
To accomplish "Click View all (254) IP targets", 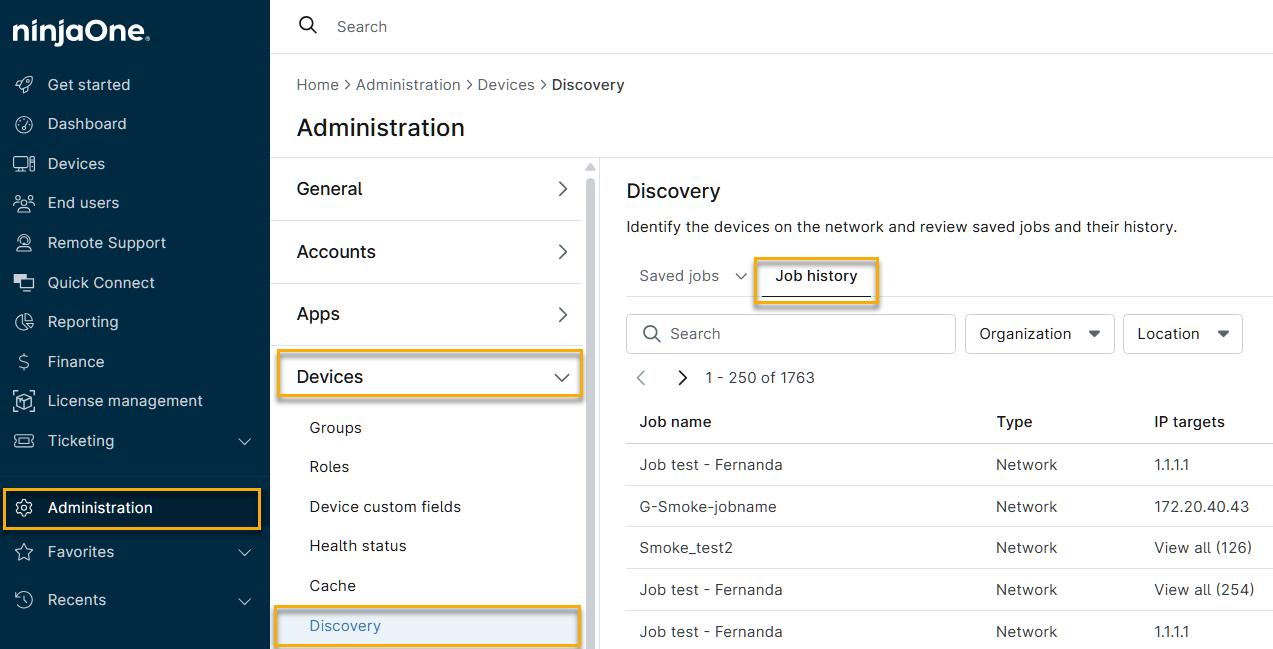I will click(1204, 590).
